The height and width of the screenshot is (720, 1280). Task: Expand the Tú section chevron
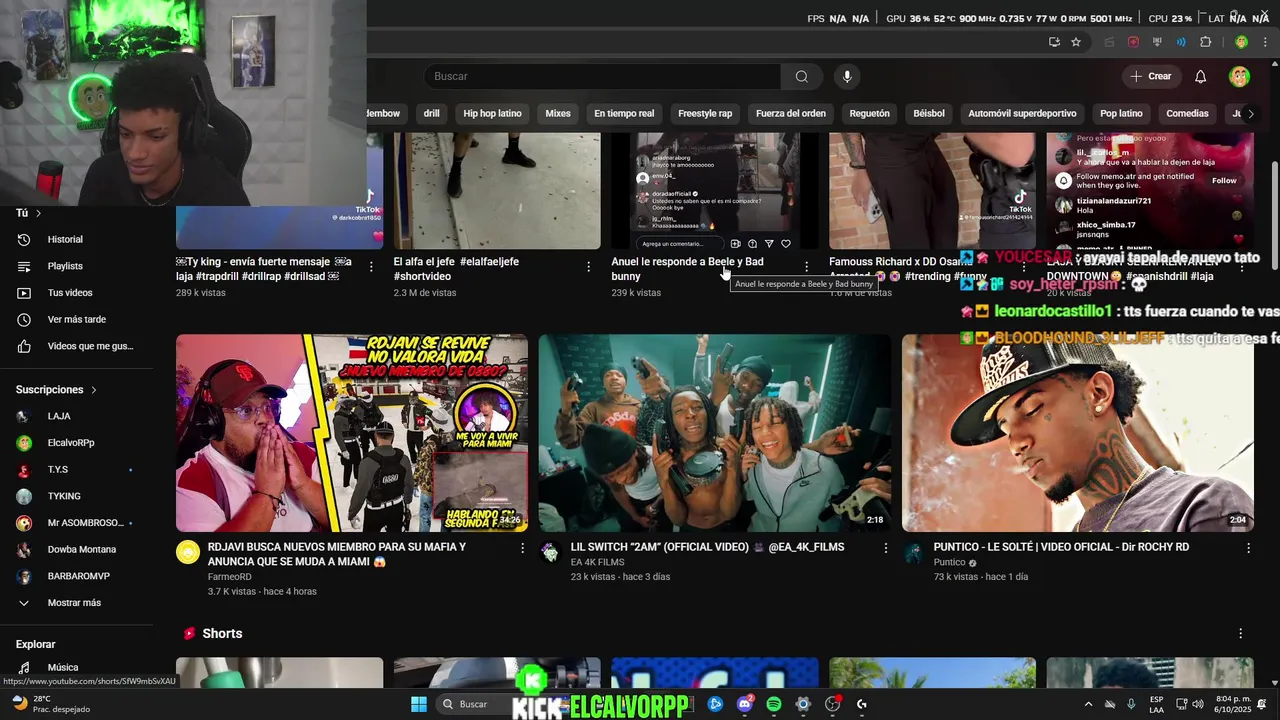point(39,213)
